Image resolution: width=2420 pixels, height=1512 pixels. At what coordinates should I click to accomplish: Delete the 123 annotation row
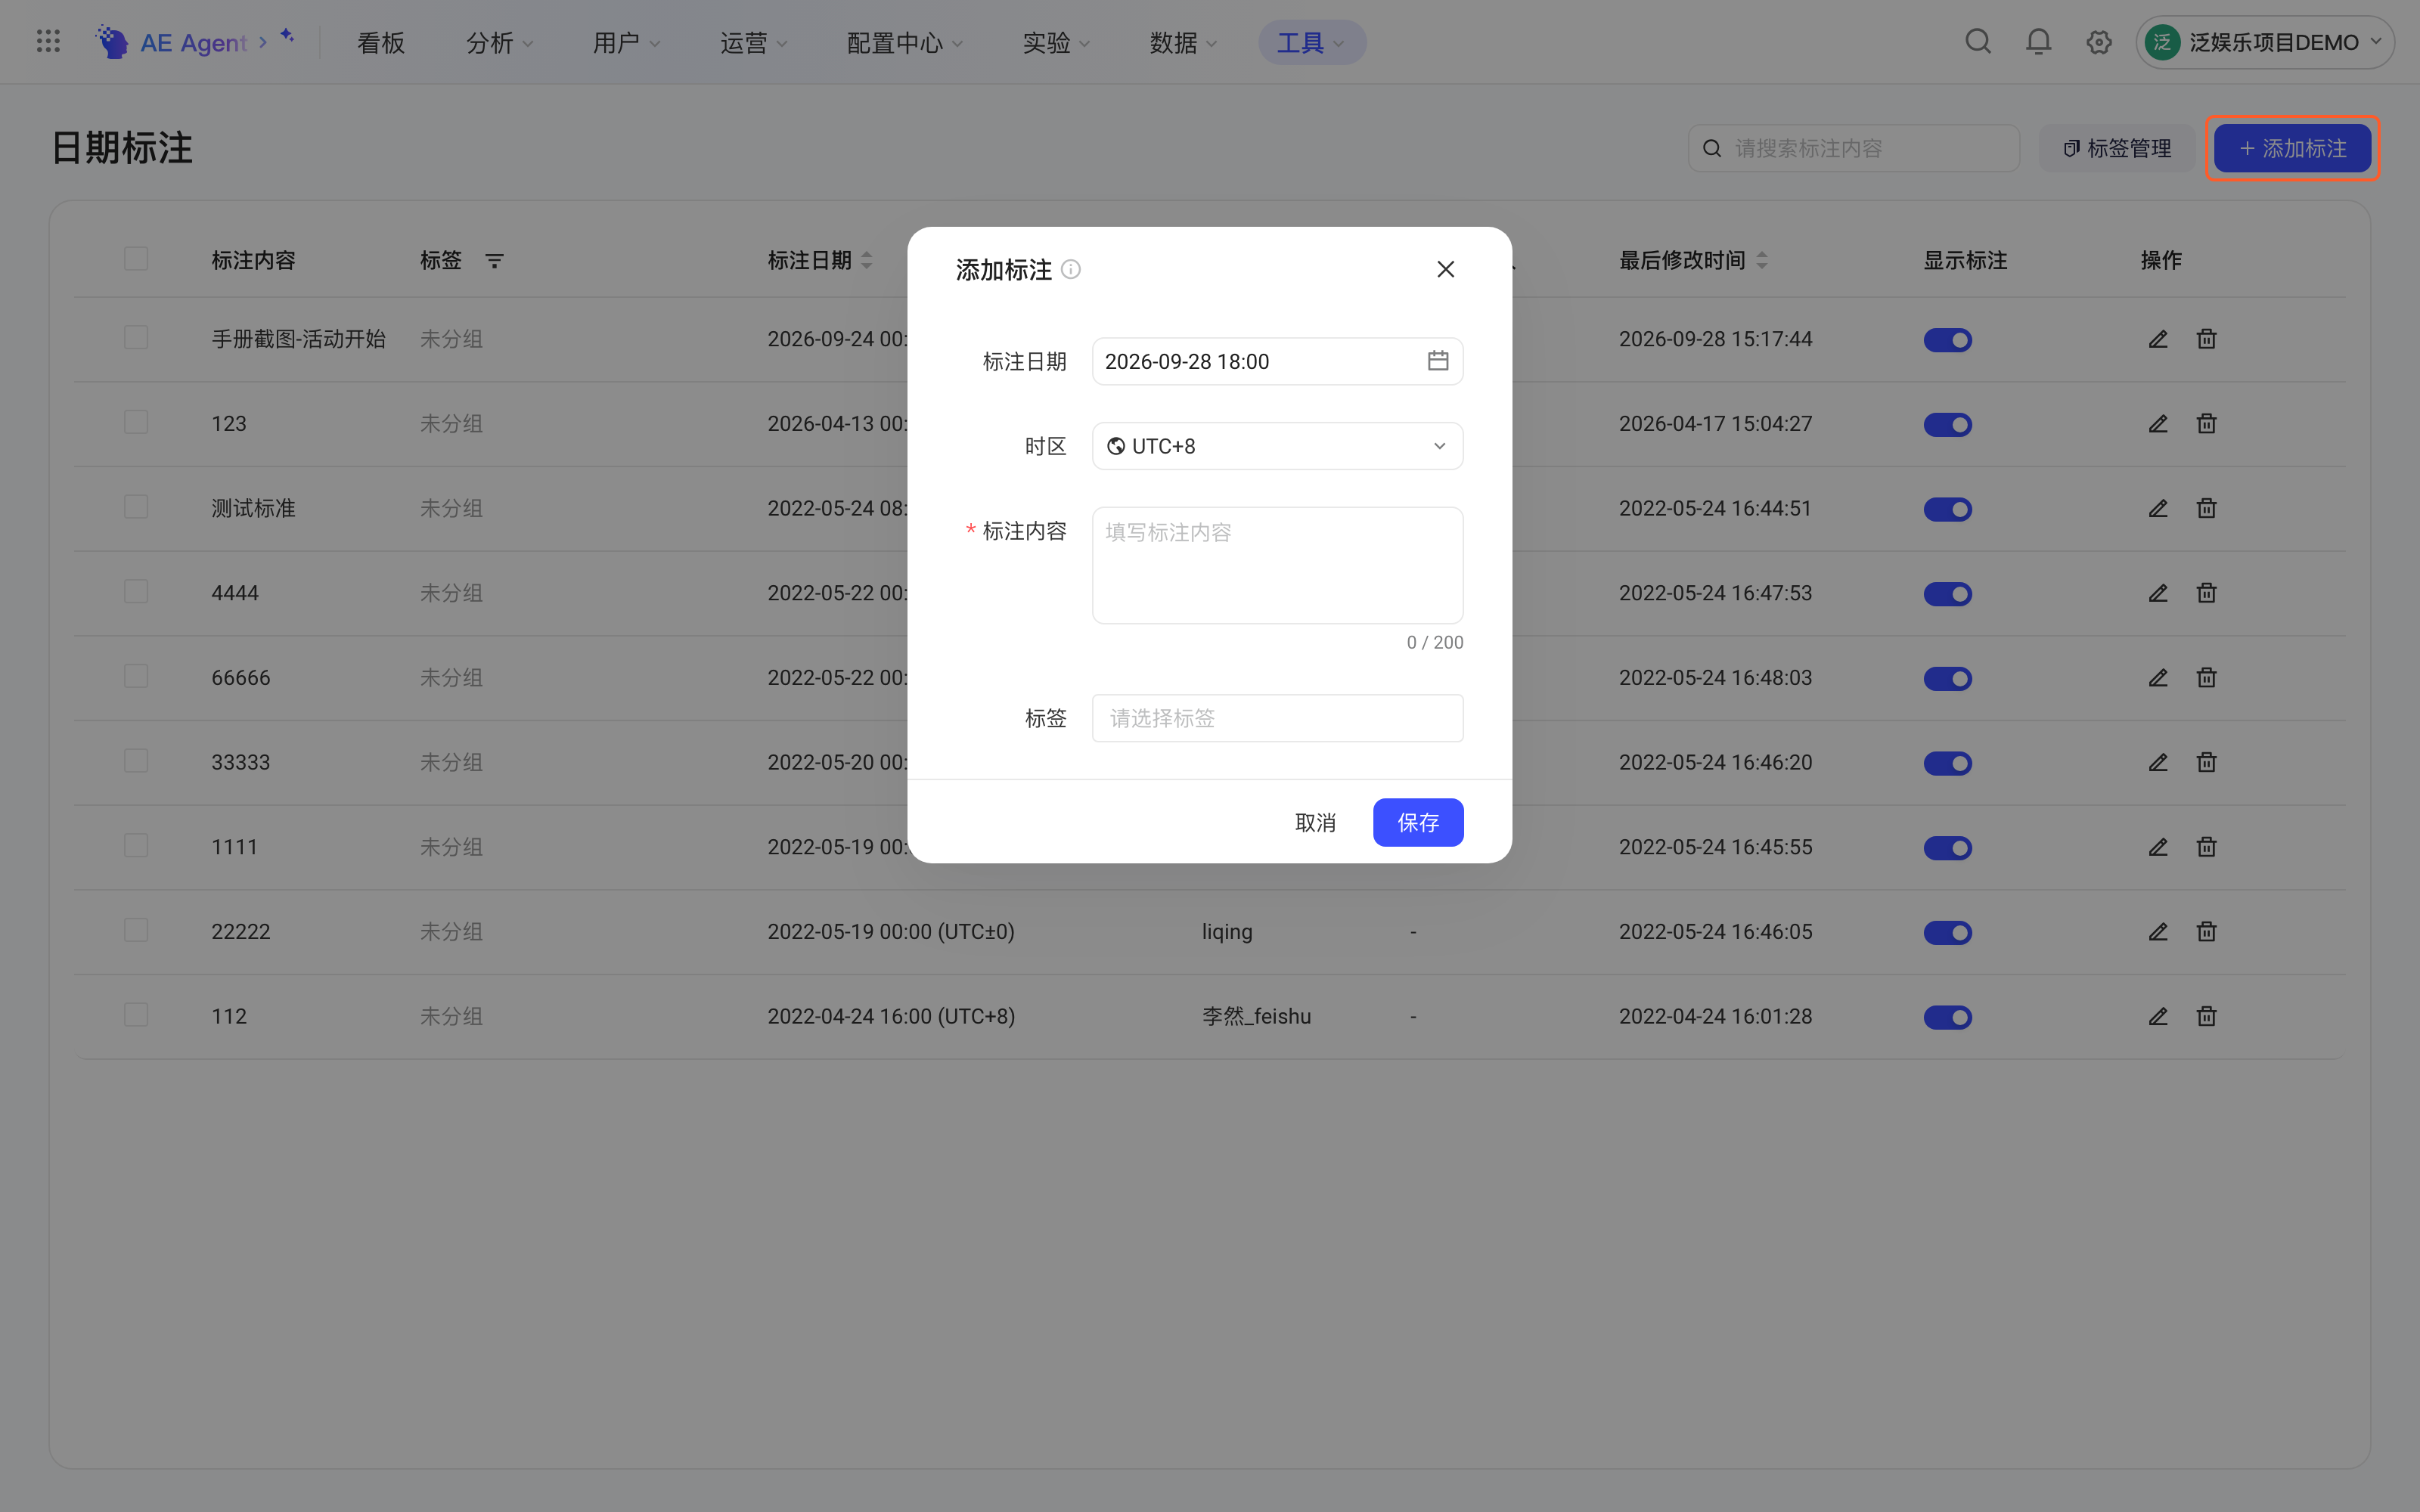2207,424
